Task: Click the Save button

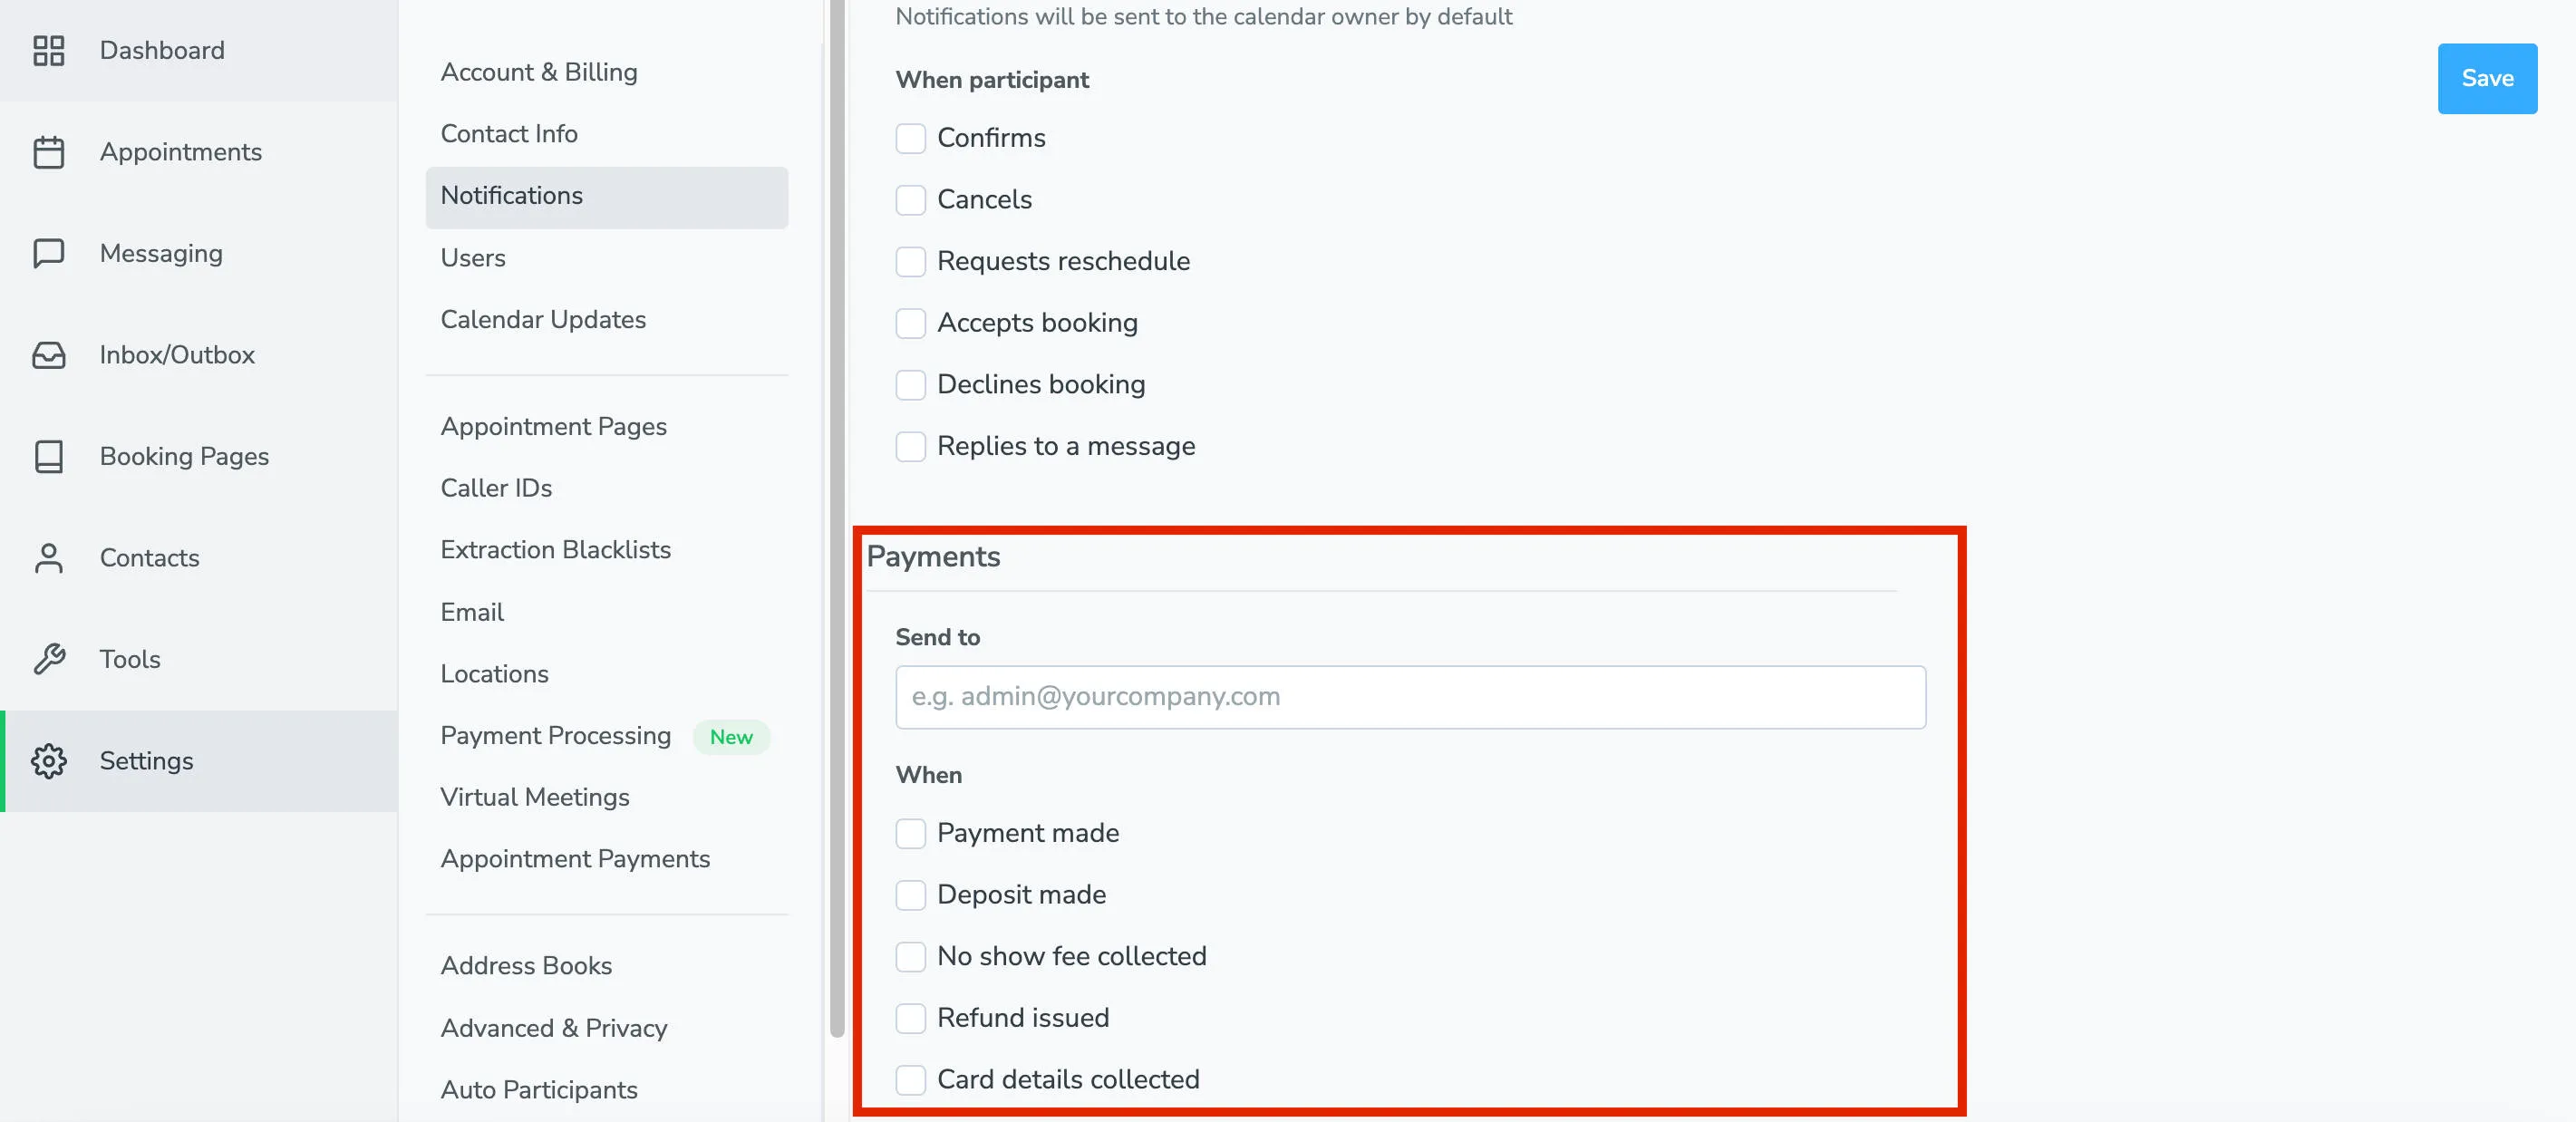Action: coord(2487,78)
